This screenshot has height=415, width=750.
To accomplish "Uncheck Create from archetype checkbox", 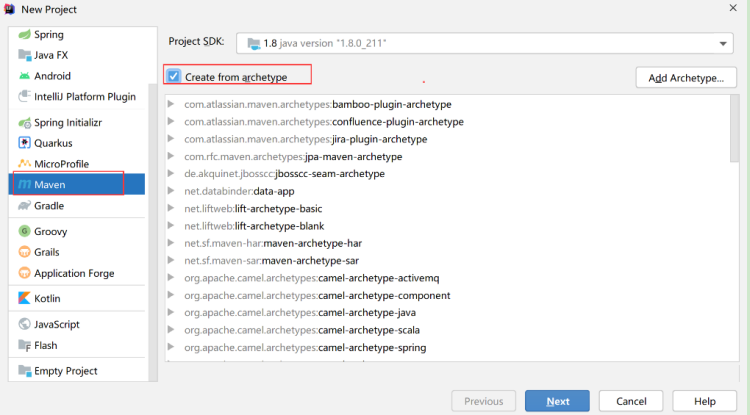I will click(174, 76).
